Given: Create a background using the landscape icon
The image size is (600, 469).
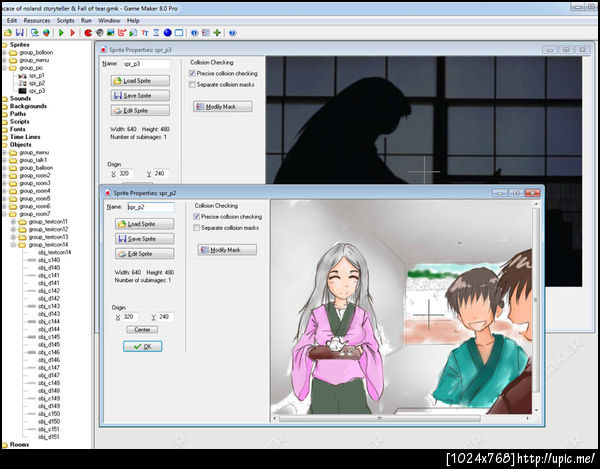Looking at the screenshot, I should (x=111, y=33).
